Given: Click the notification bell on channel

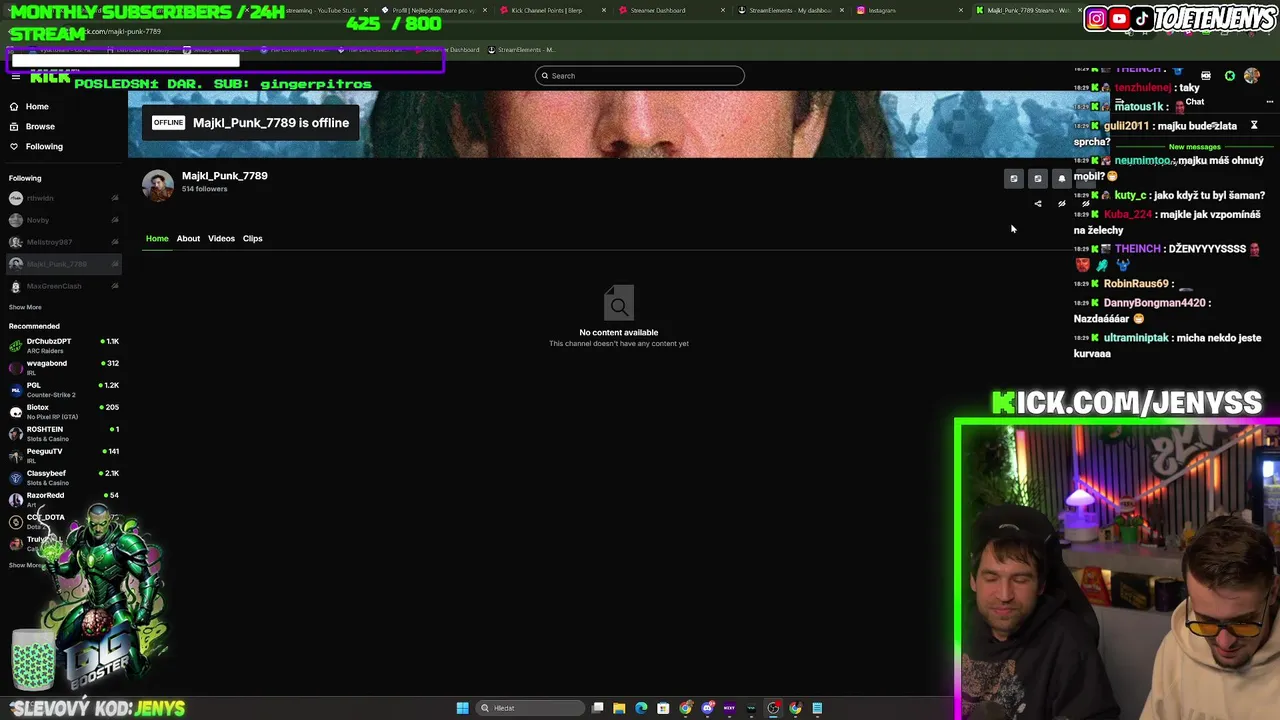Looking at the screenshot, I should click(1062, 179).
